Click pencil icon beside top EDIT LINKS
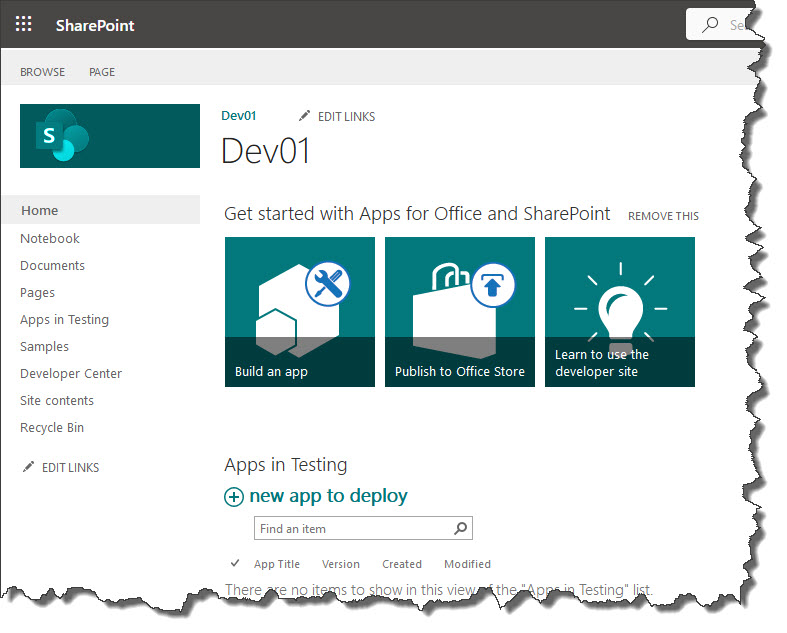Viewport: 787px width, 633px height. pos(304,116)
